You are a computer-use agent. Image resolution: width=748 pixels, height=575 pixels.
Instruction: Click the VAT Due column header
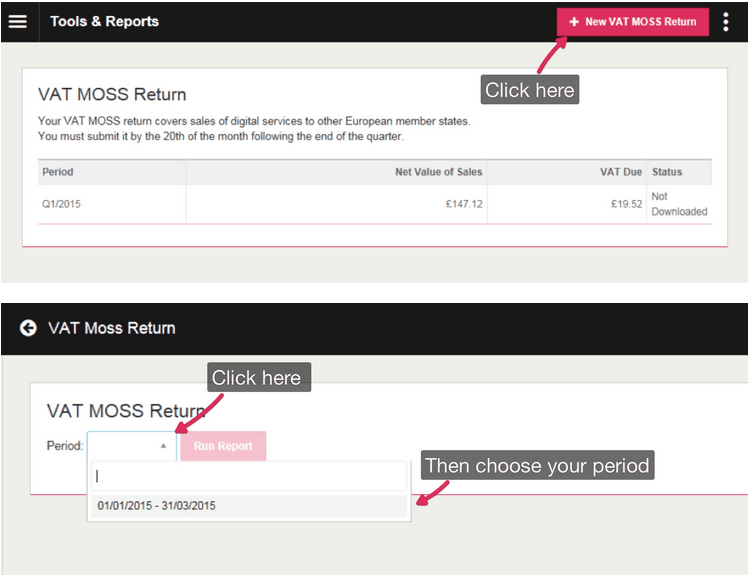(x=620, y=172)
